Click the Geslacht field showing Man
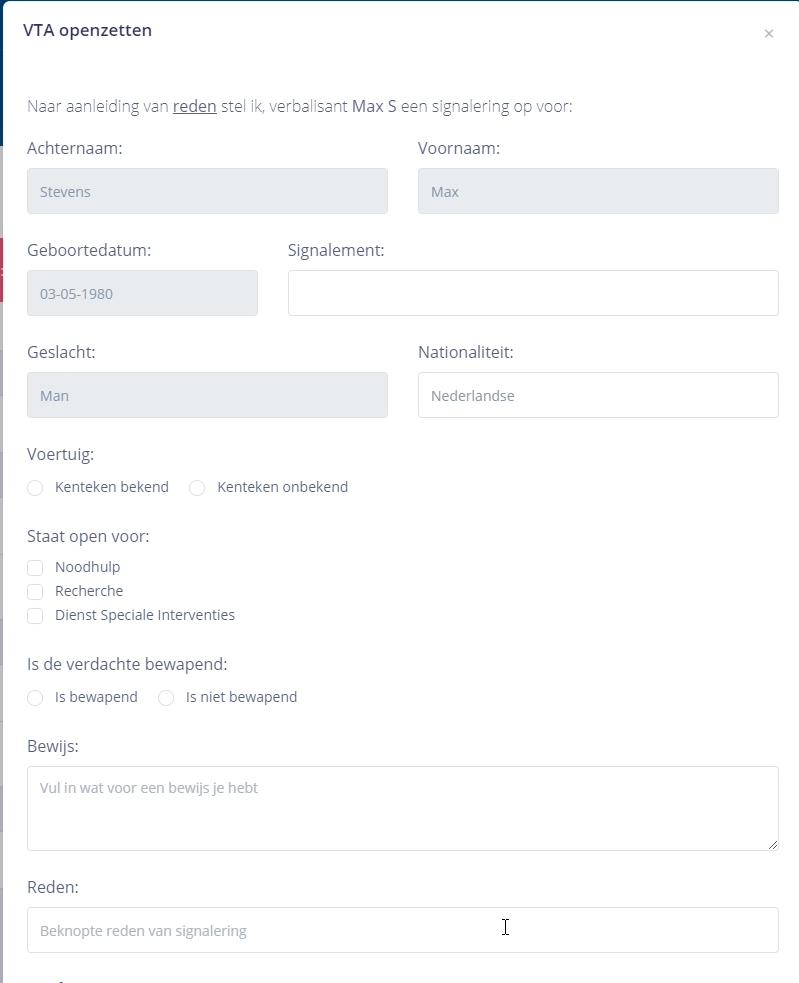 click(x=207, y=395)
